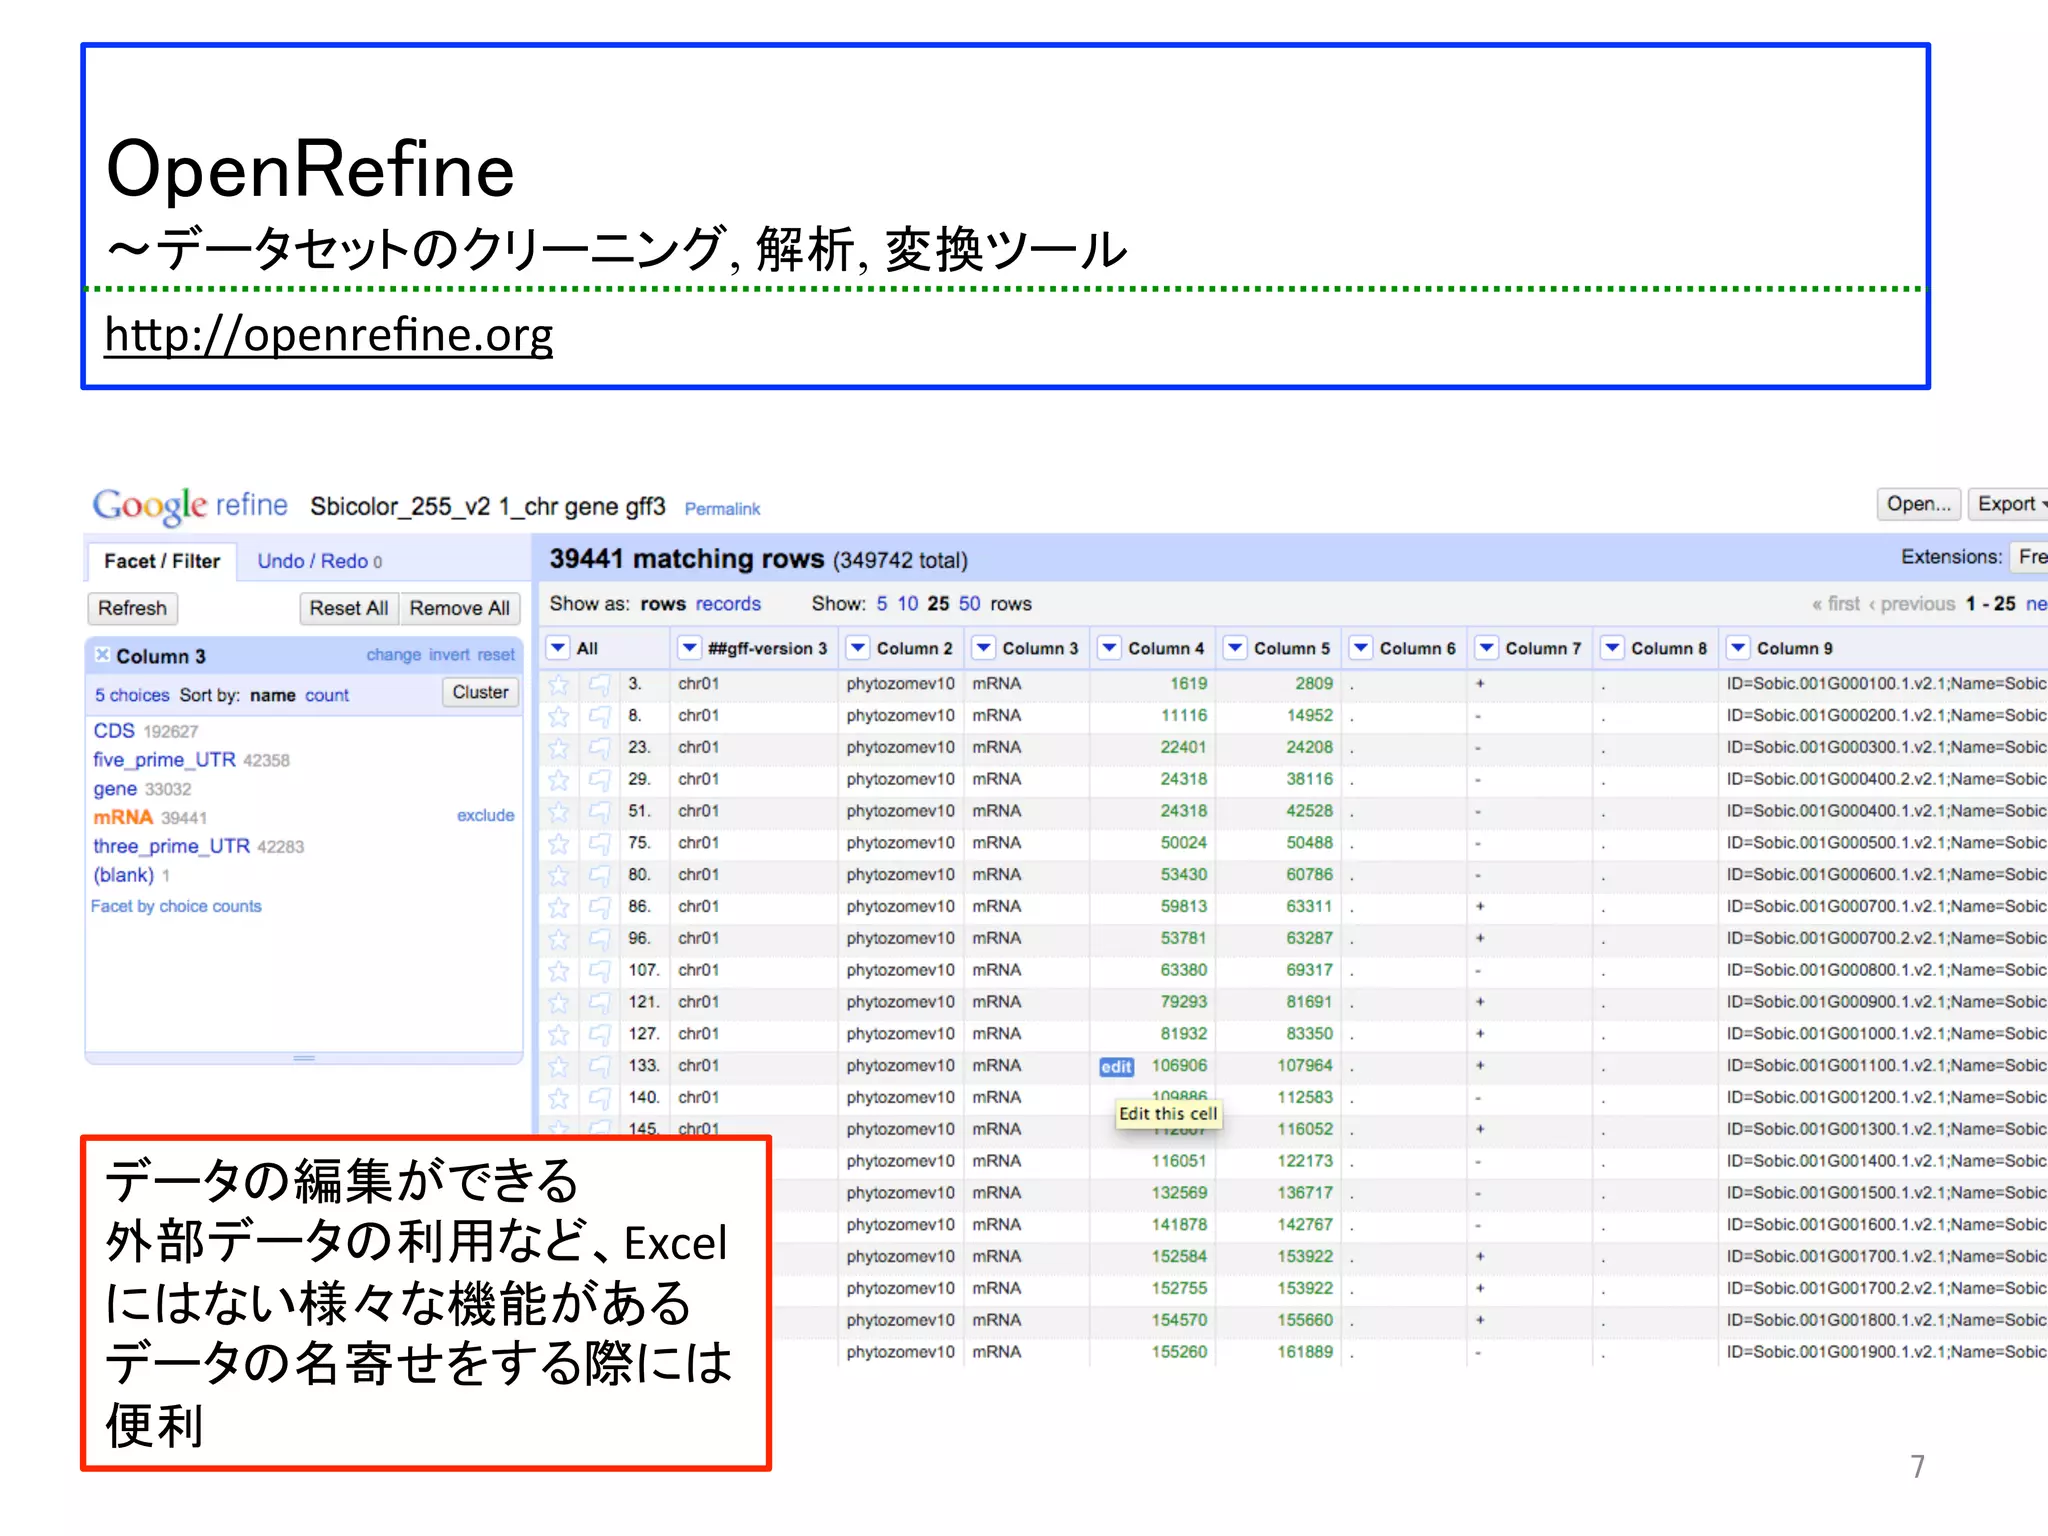
Task: Close the Column 3 facet panel
Action: coord(102,655)
